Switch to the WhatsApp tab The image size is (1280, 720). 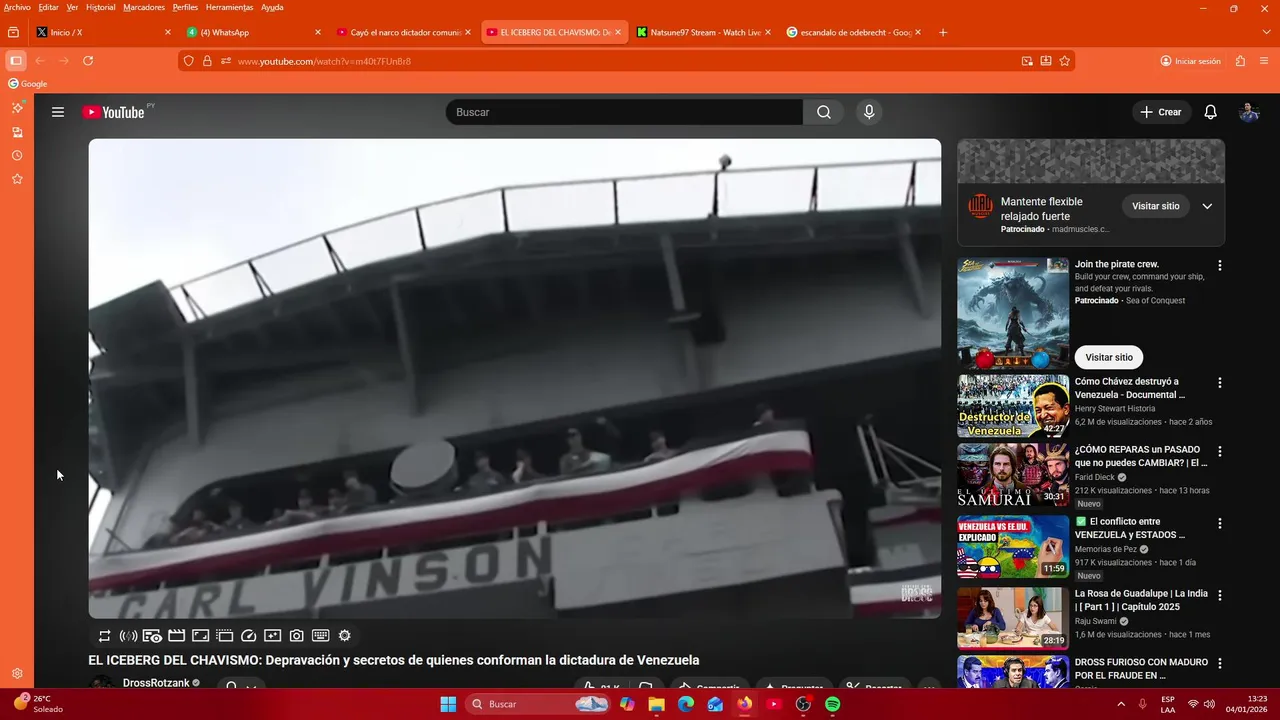(x=253, y=32)
